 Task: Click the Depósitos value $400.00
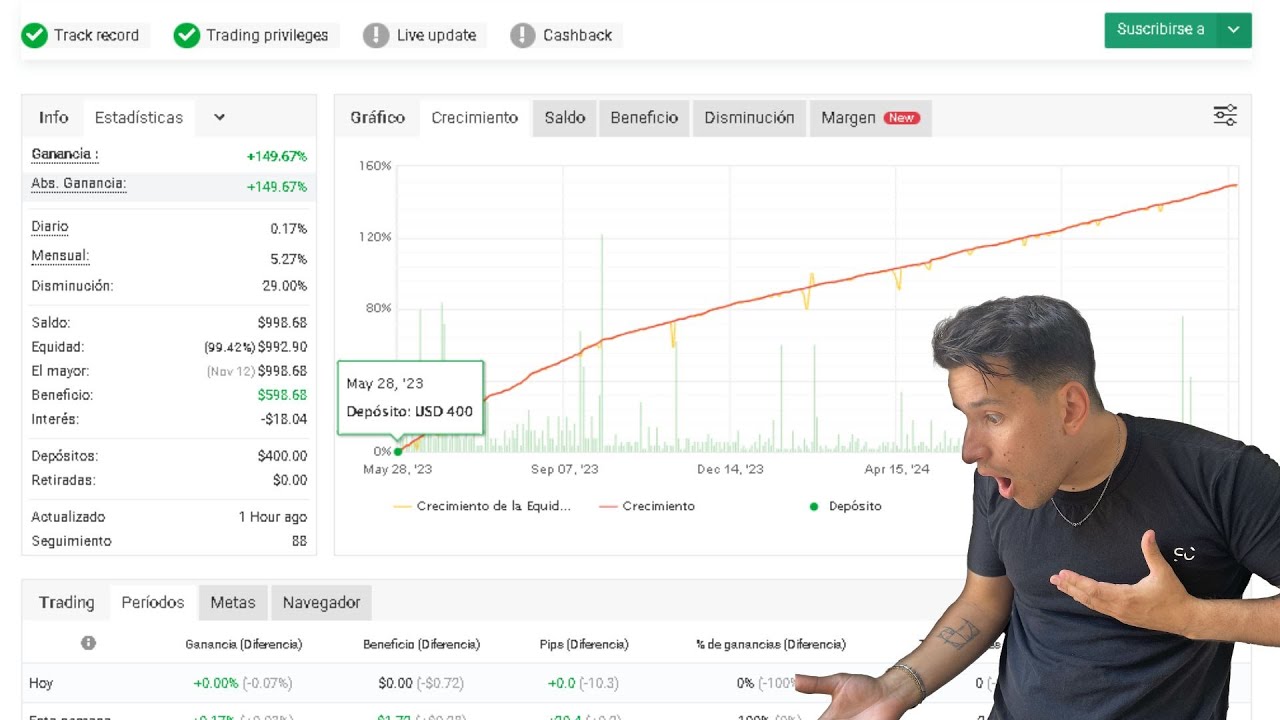282,456
